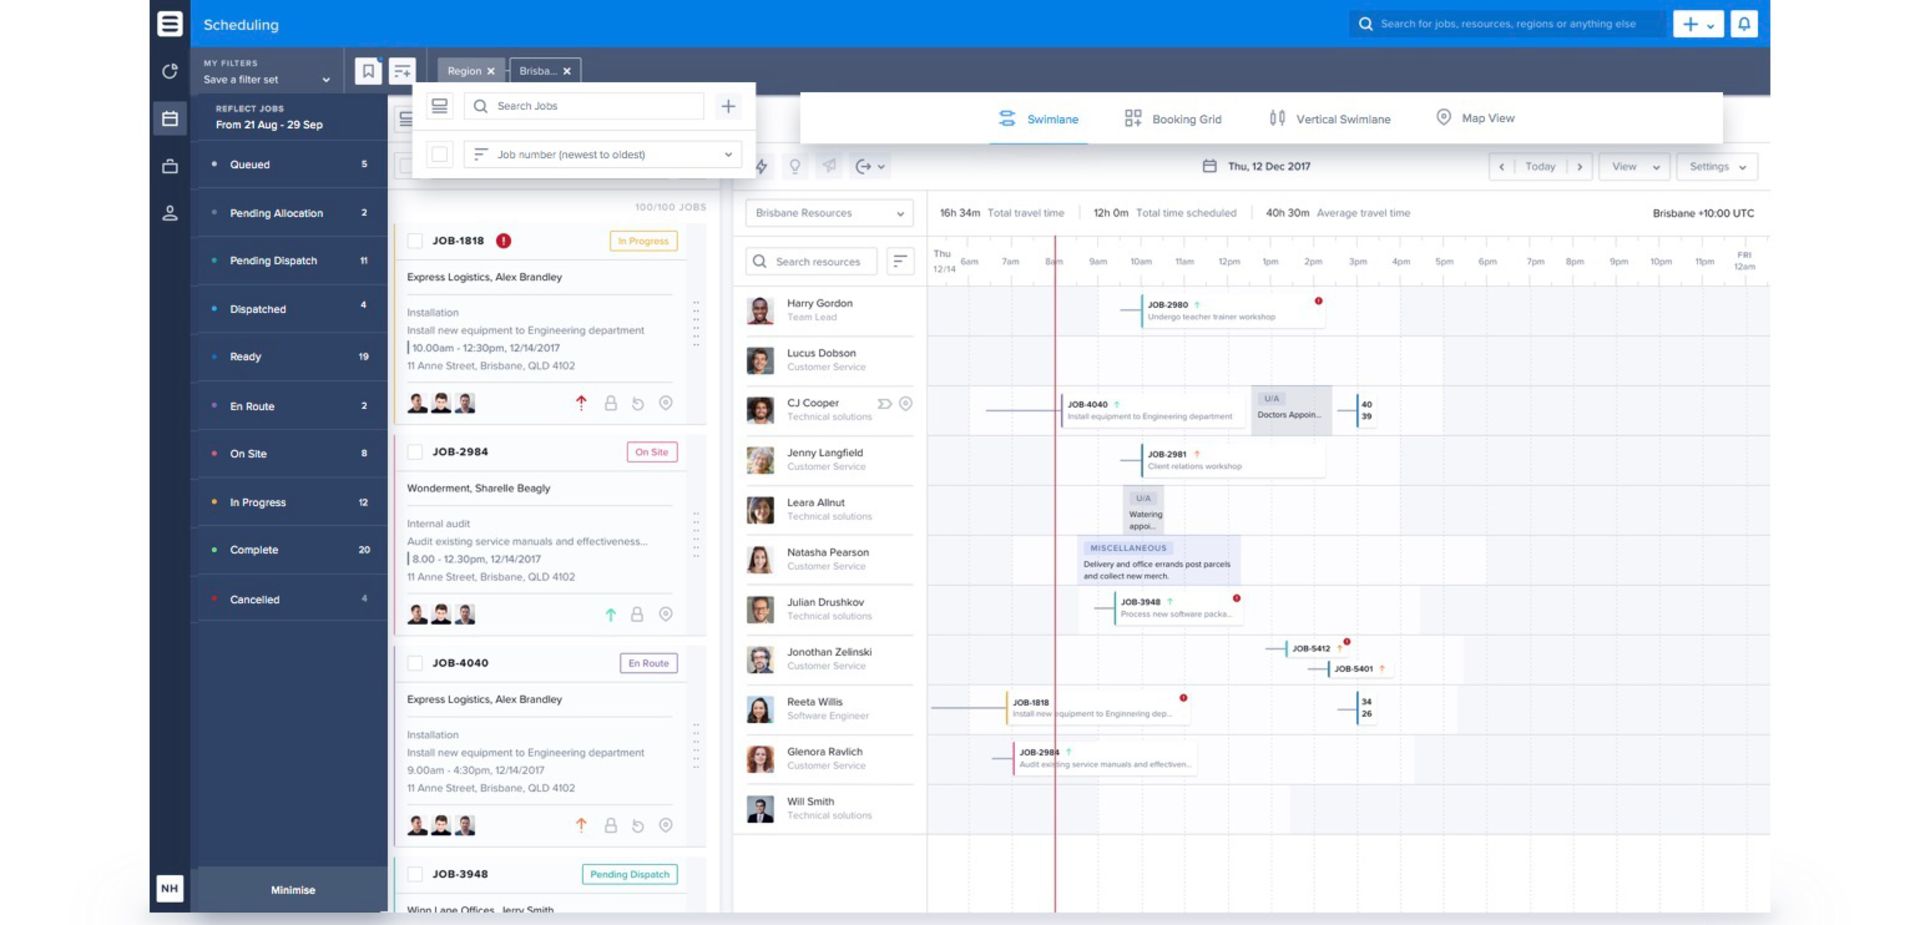Click the Today button
The image size is (1920, 925).
pos(1540,167)
